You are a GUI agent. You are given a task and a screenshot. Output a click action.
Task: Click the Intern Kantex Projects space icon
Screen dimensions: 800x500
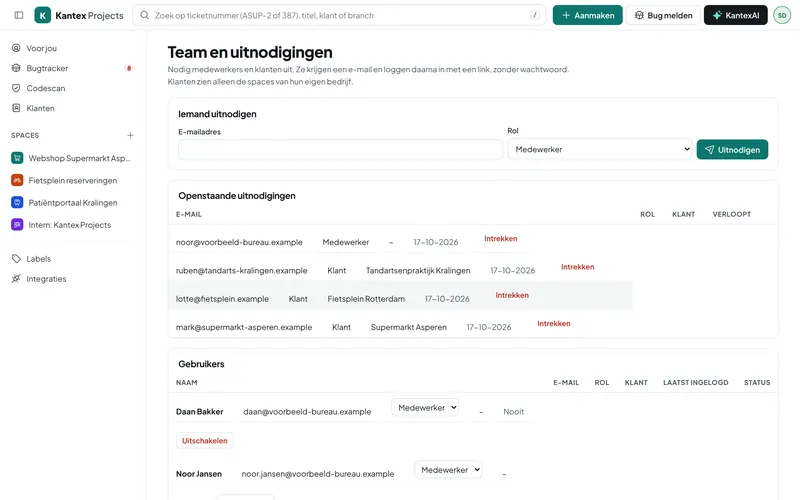(17, 224)
